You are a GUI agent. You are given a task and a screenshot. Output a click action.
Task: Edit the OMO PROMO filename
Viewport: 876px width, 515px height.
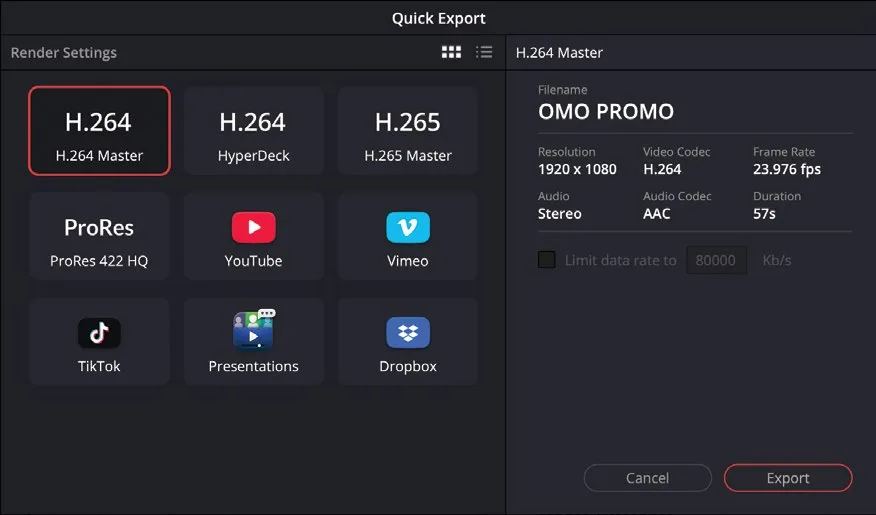click(x=606, y=112)
